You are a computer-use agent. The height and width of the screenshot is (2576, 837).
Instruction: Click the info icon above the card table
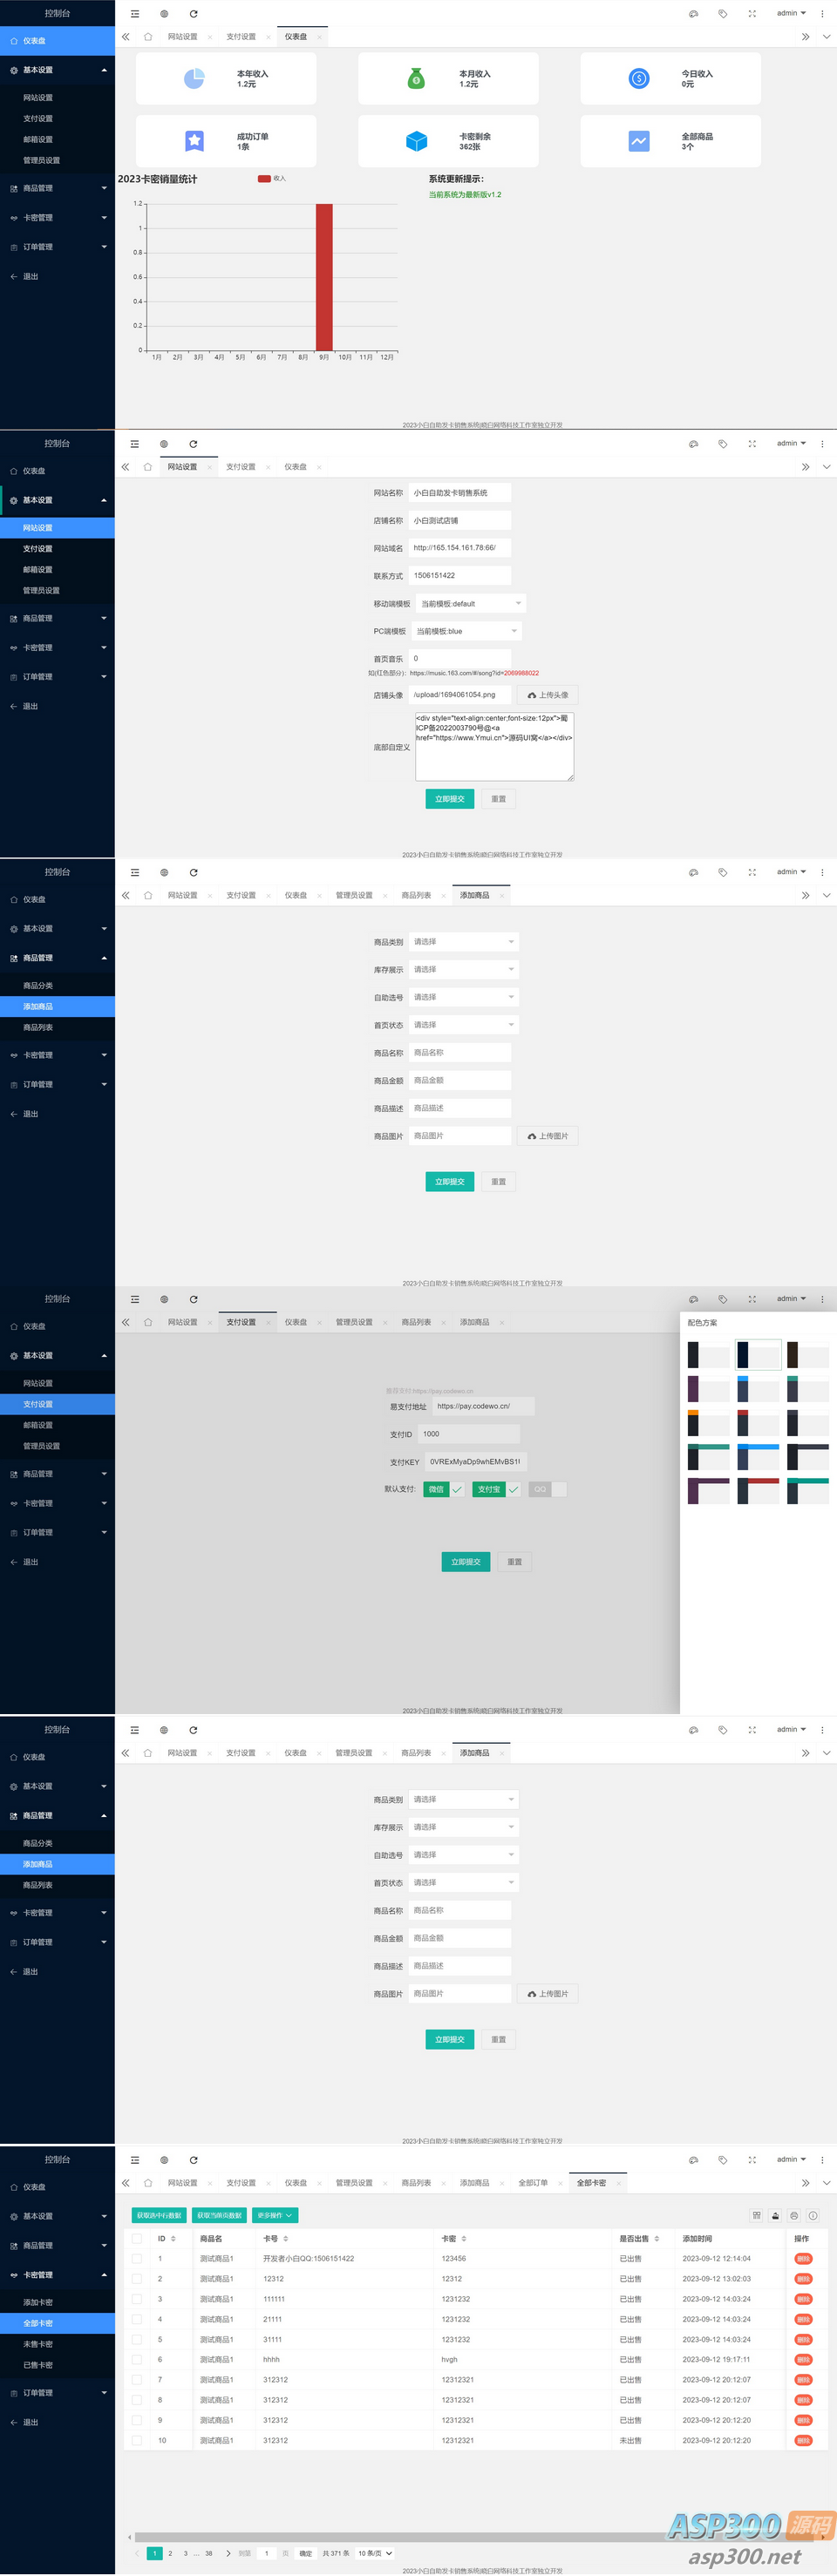pos(813,2215)
